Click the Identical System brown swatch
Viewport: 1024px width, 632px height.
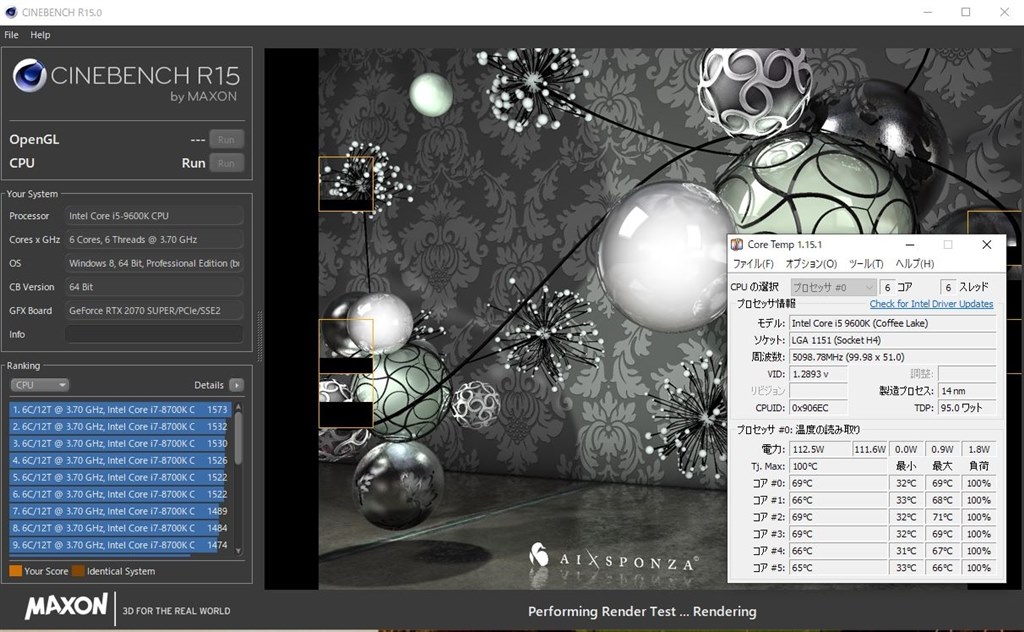78,571
